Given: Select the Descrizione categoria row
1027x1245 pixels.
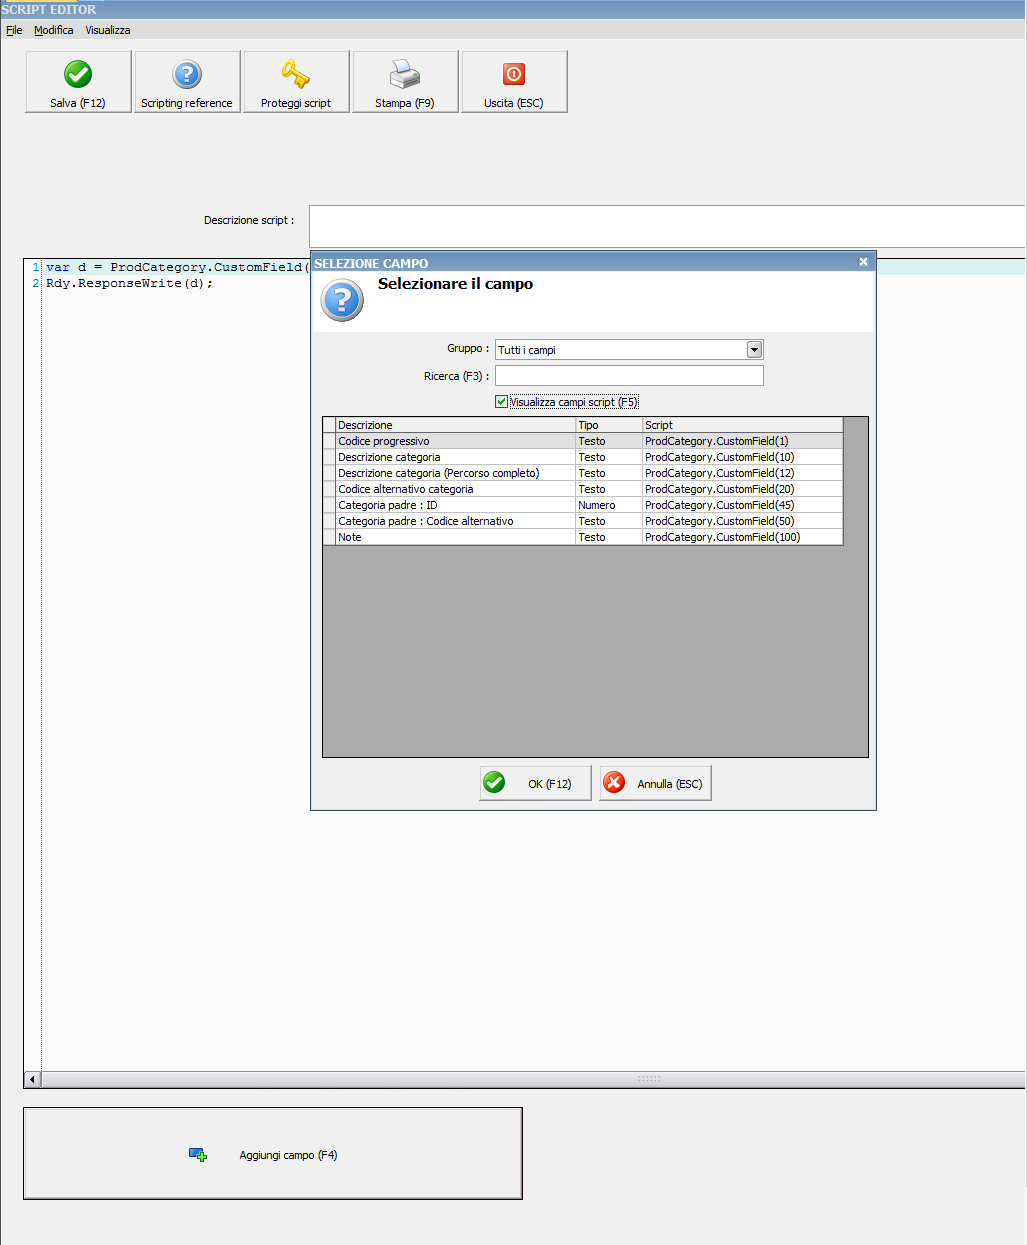Looking at the screenshot, I should 583,457.
